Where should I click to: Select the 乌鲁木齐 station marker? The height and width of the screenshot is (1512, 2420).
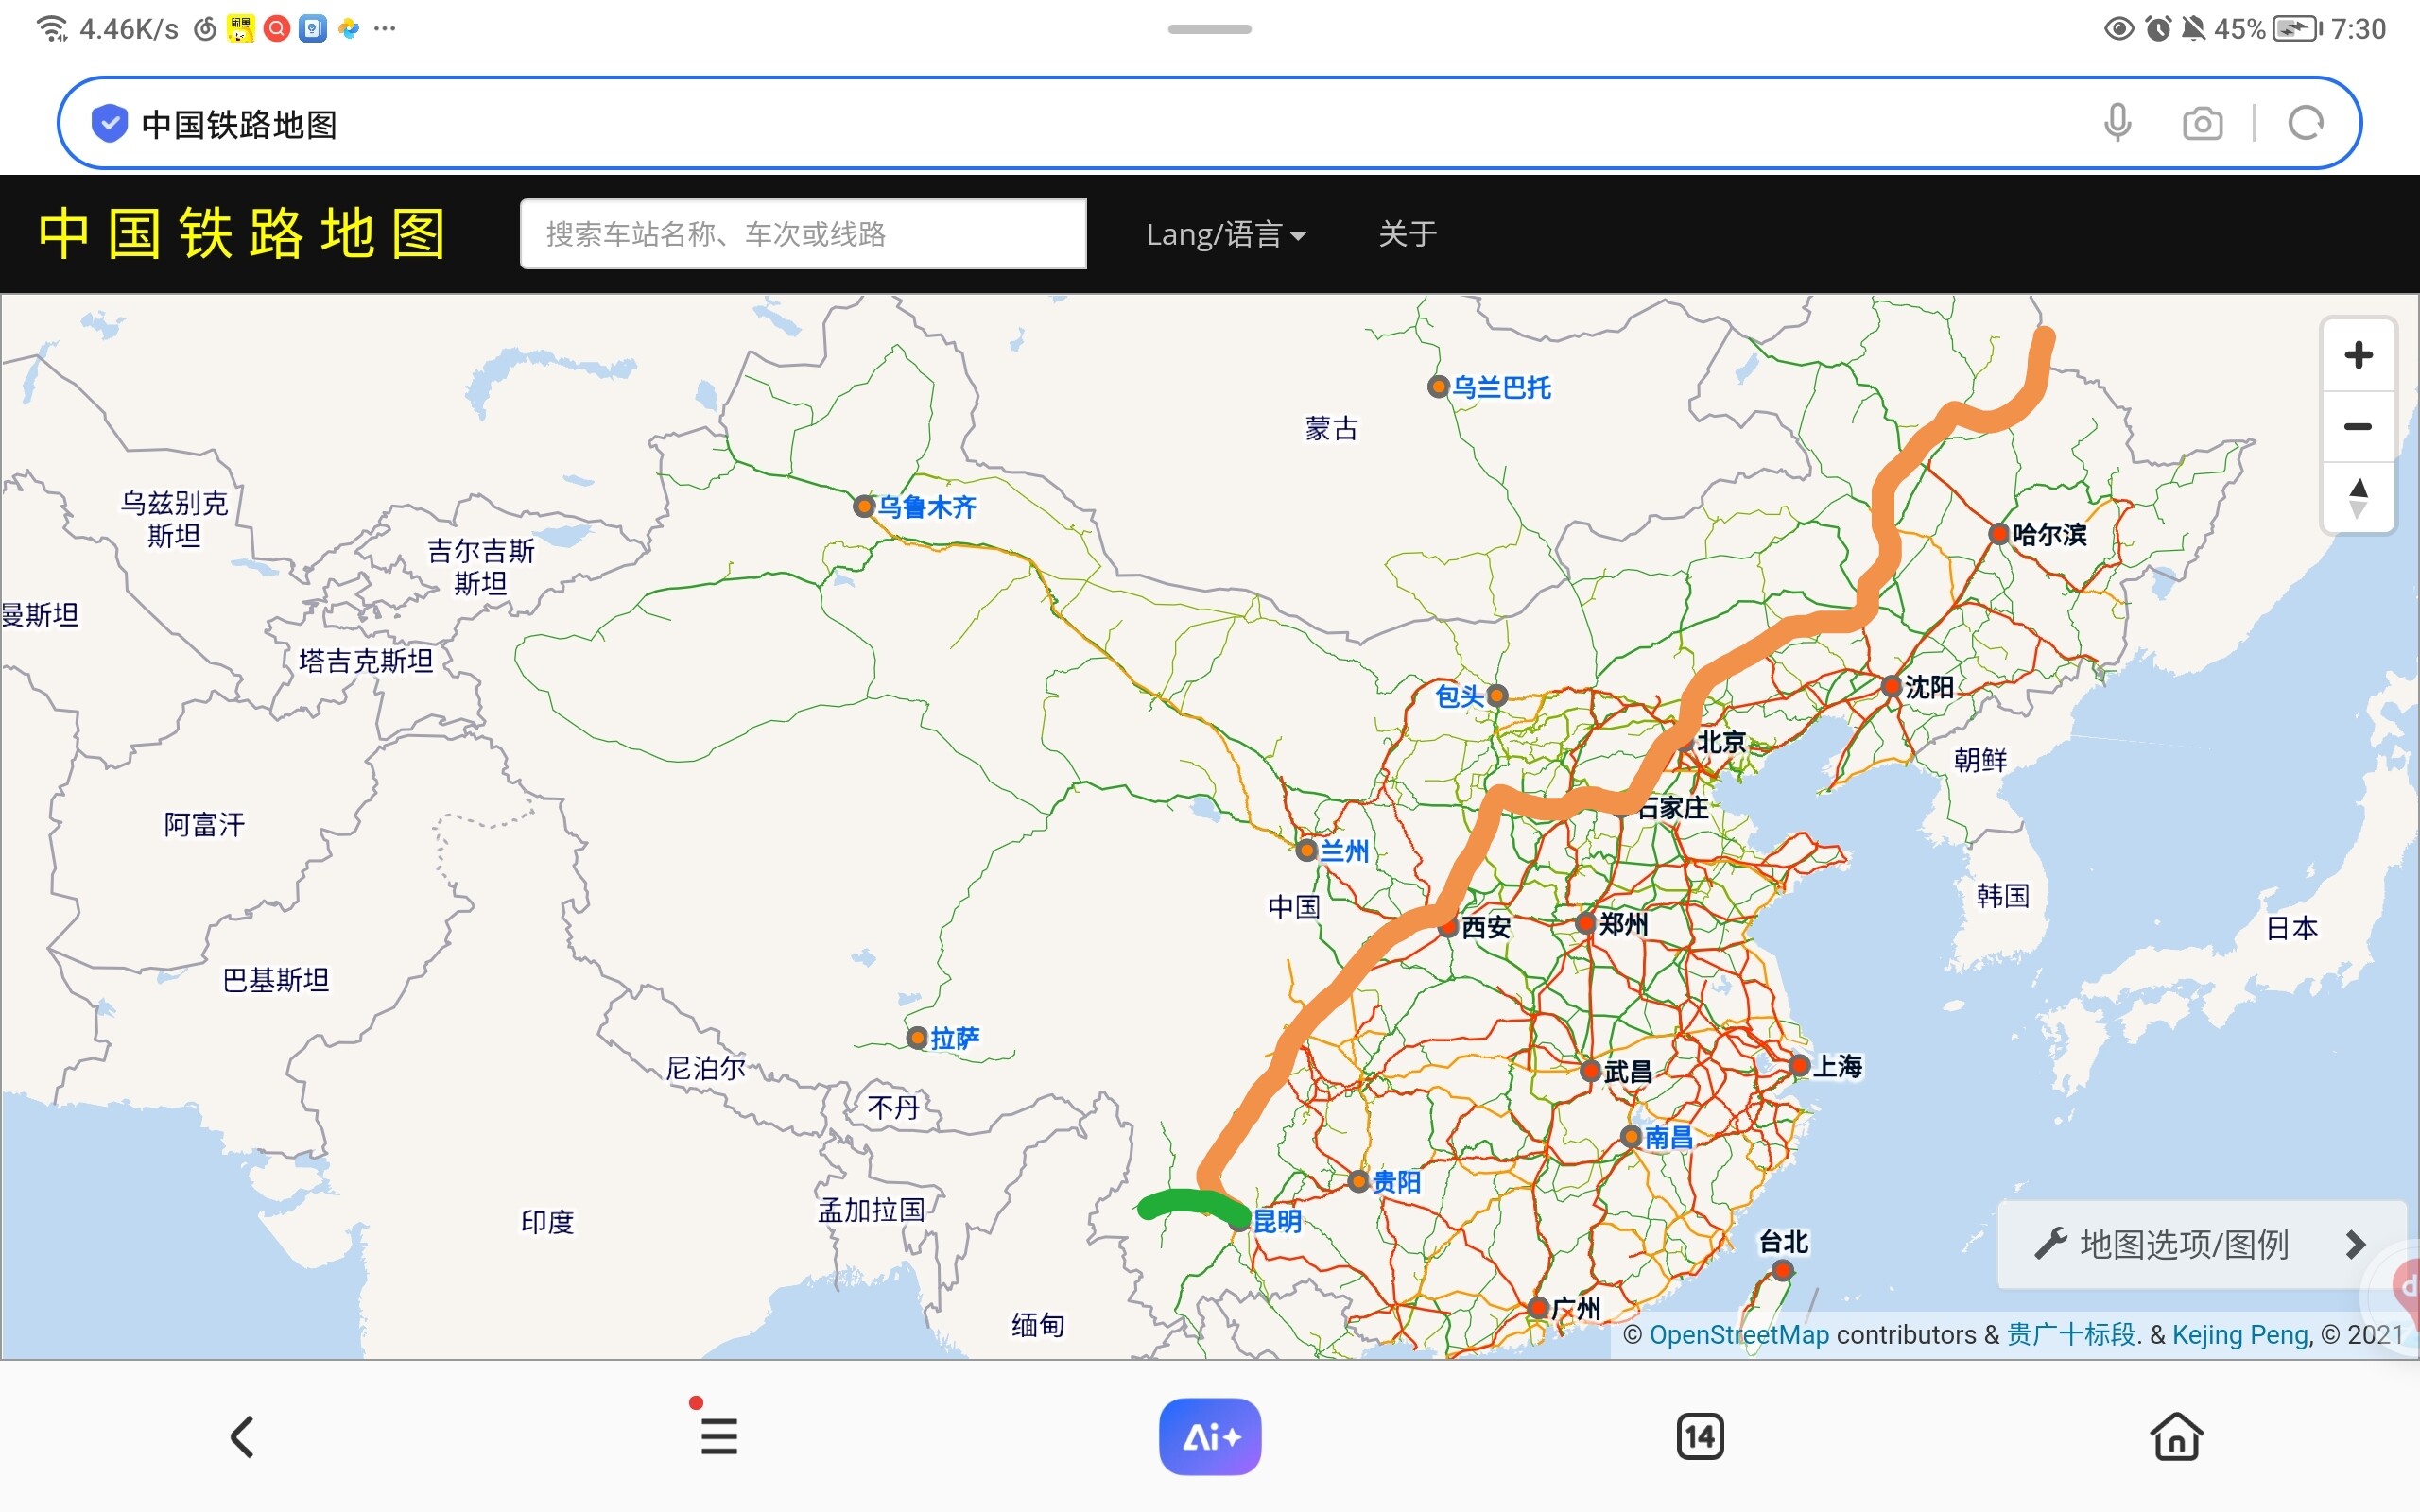point(864,506)
